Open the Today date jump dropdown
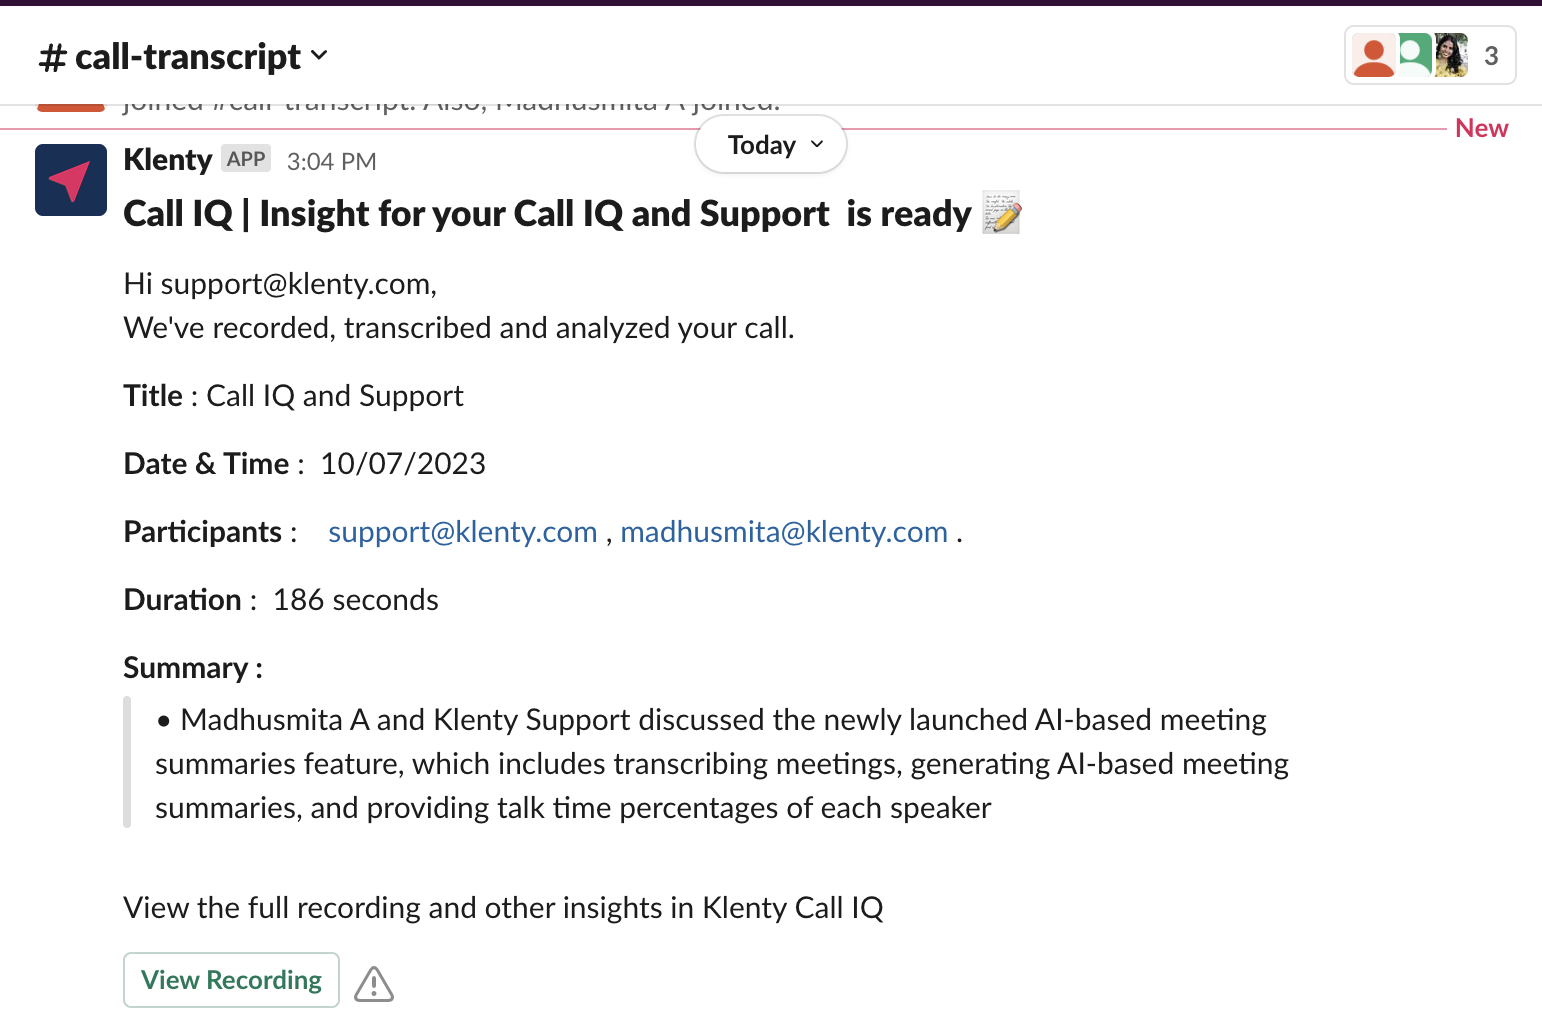Viewport: 1542px width, 1012px height. [771, 145]
